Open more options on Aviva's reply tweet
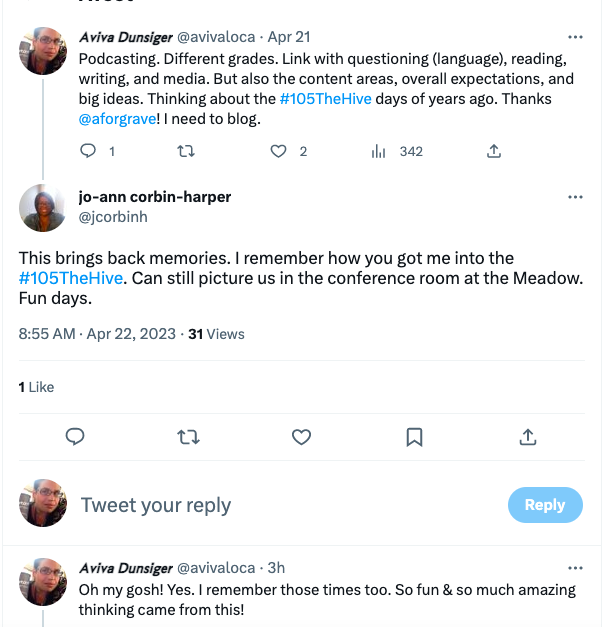Image resolution: width=602 pixels, height=627 pixels. pos(575,568)
